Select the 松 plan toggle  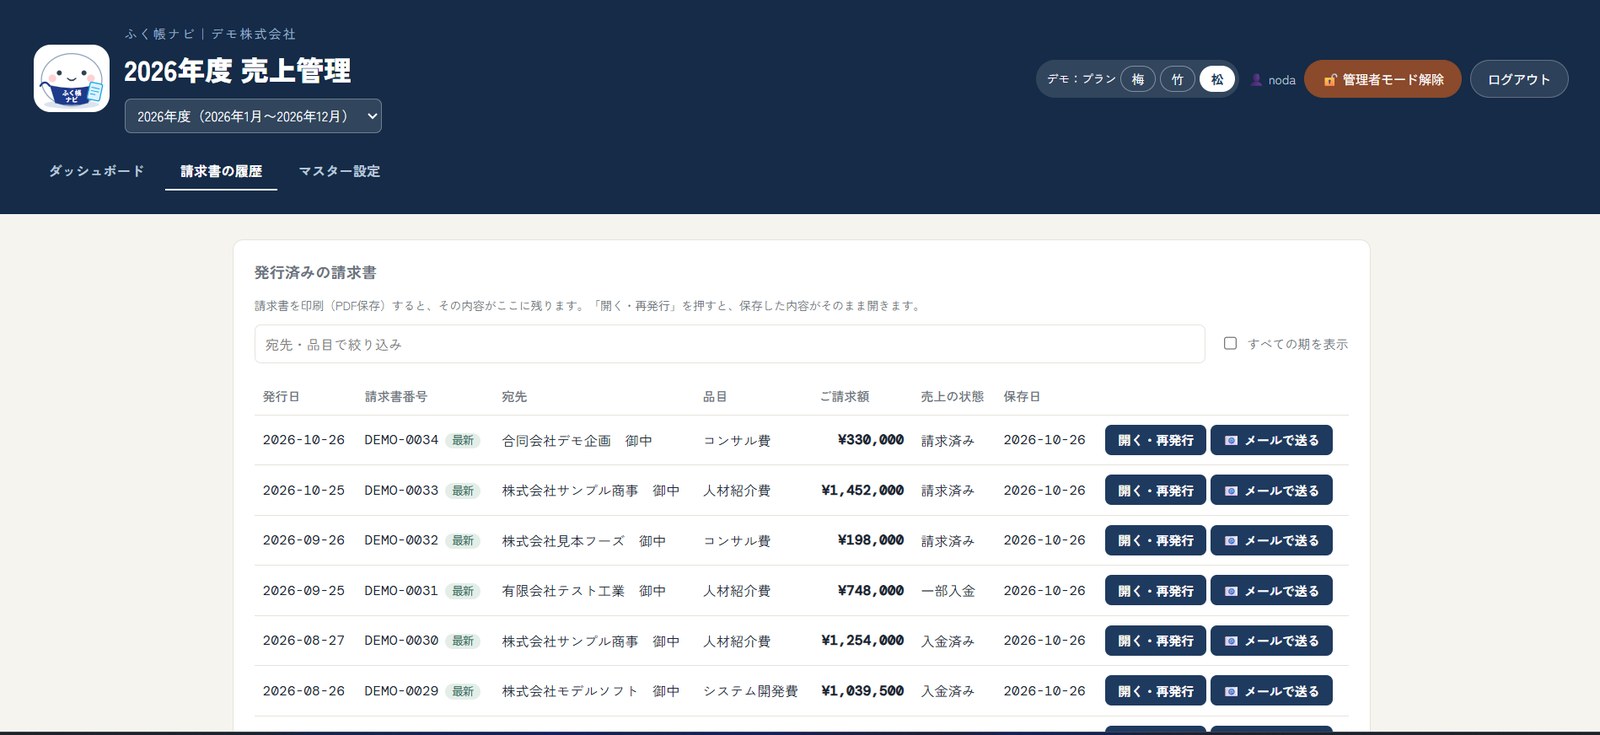point(1217,79)
